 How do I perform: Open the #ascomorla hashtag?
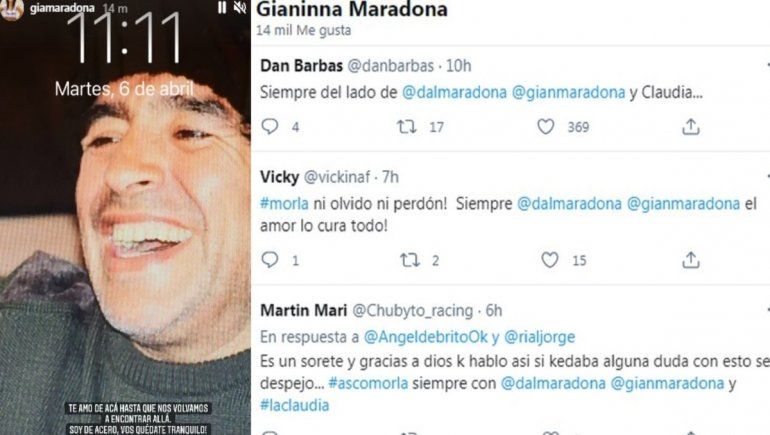coord(368,383)
